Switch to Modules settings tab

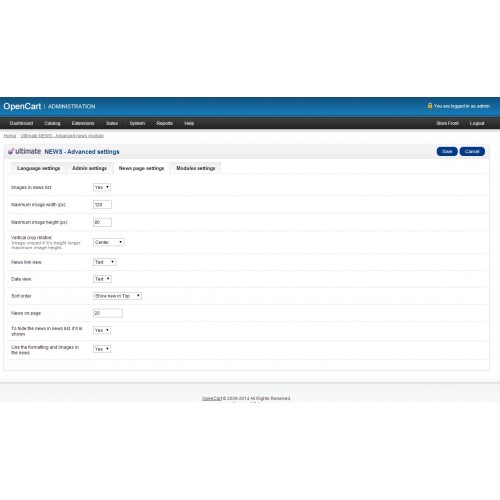point(196,168)
